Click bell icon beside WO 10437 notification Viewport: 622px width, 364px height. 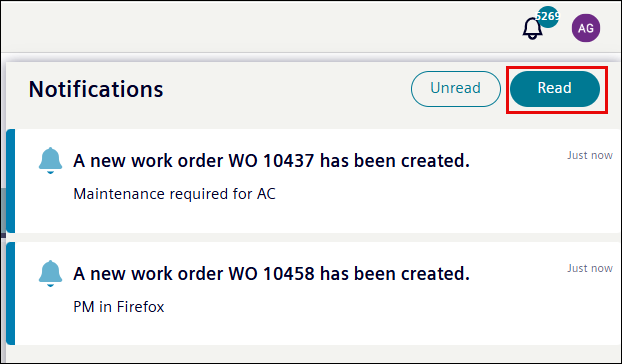coord(50,161)
